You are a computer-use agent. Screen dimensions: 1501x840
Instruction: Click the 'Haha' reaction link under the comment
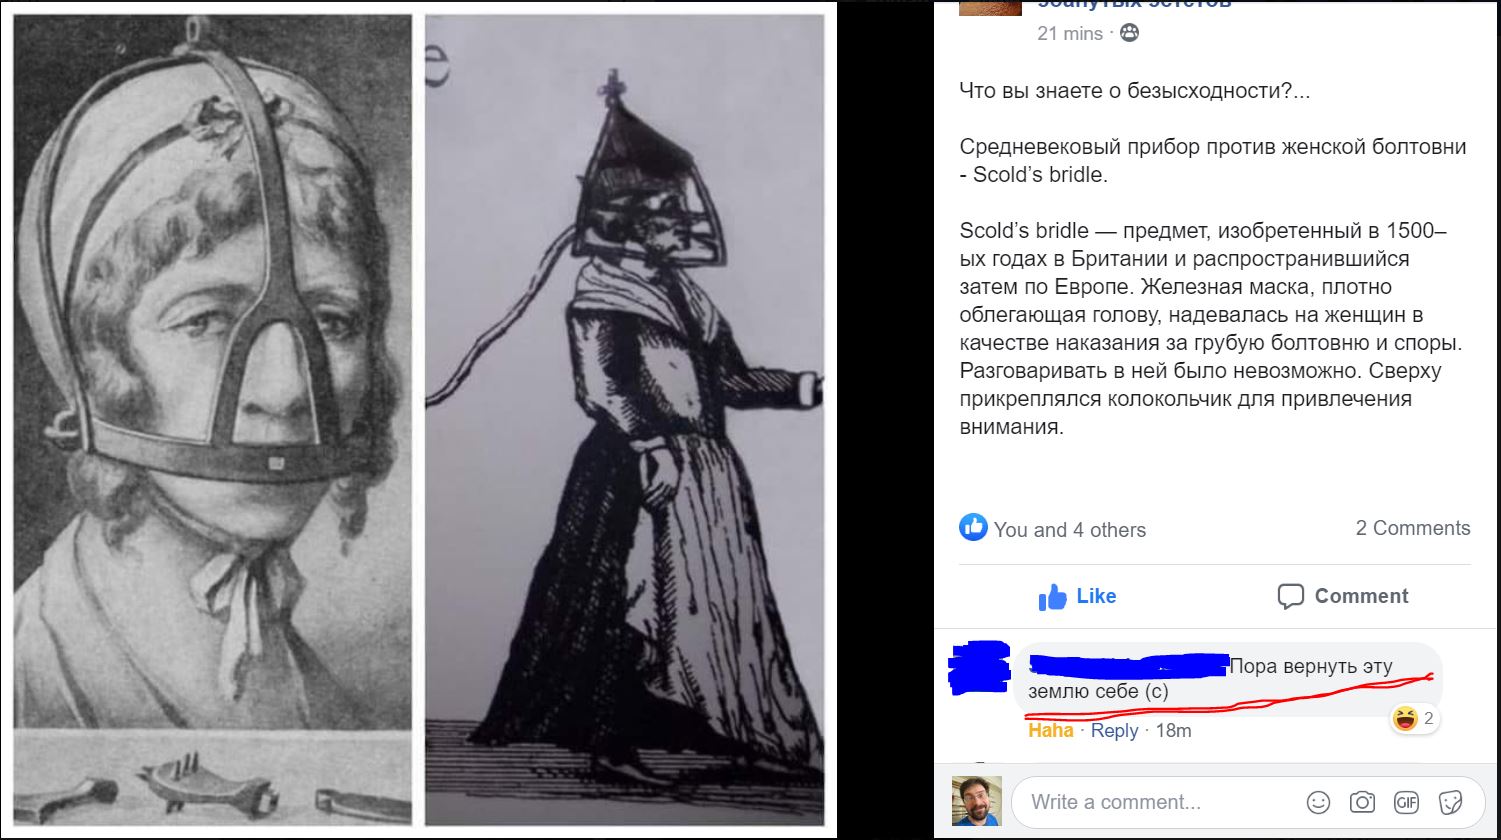(x=1051, y=731)
